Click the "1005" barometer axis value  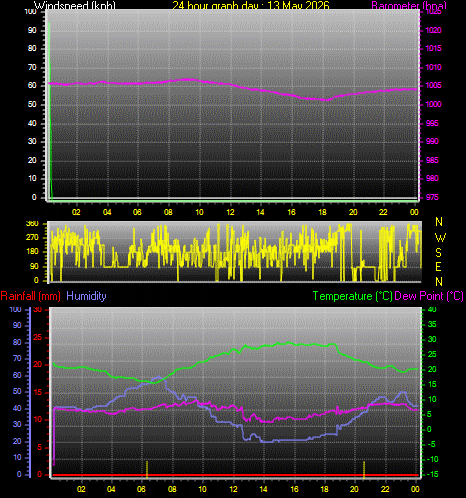pyautogui.click(x=434, y=85)
